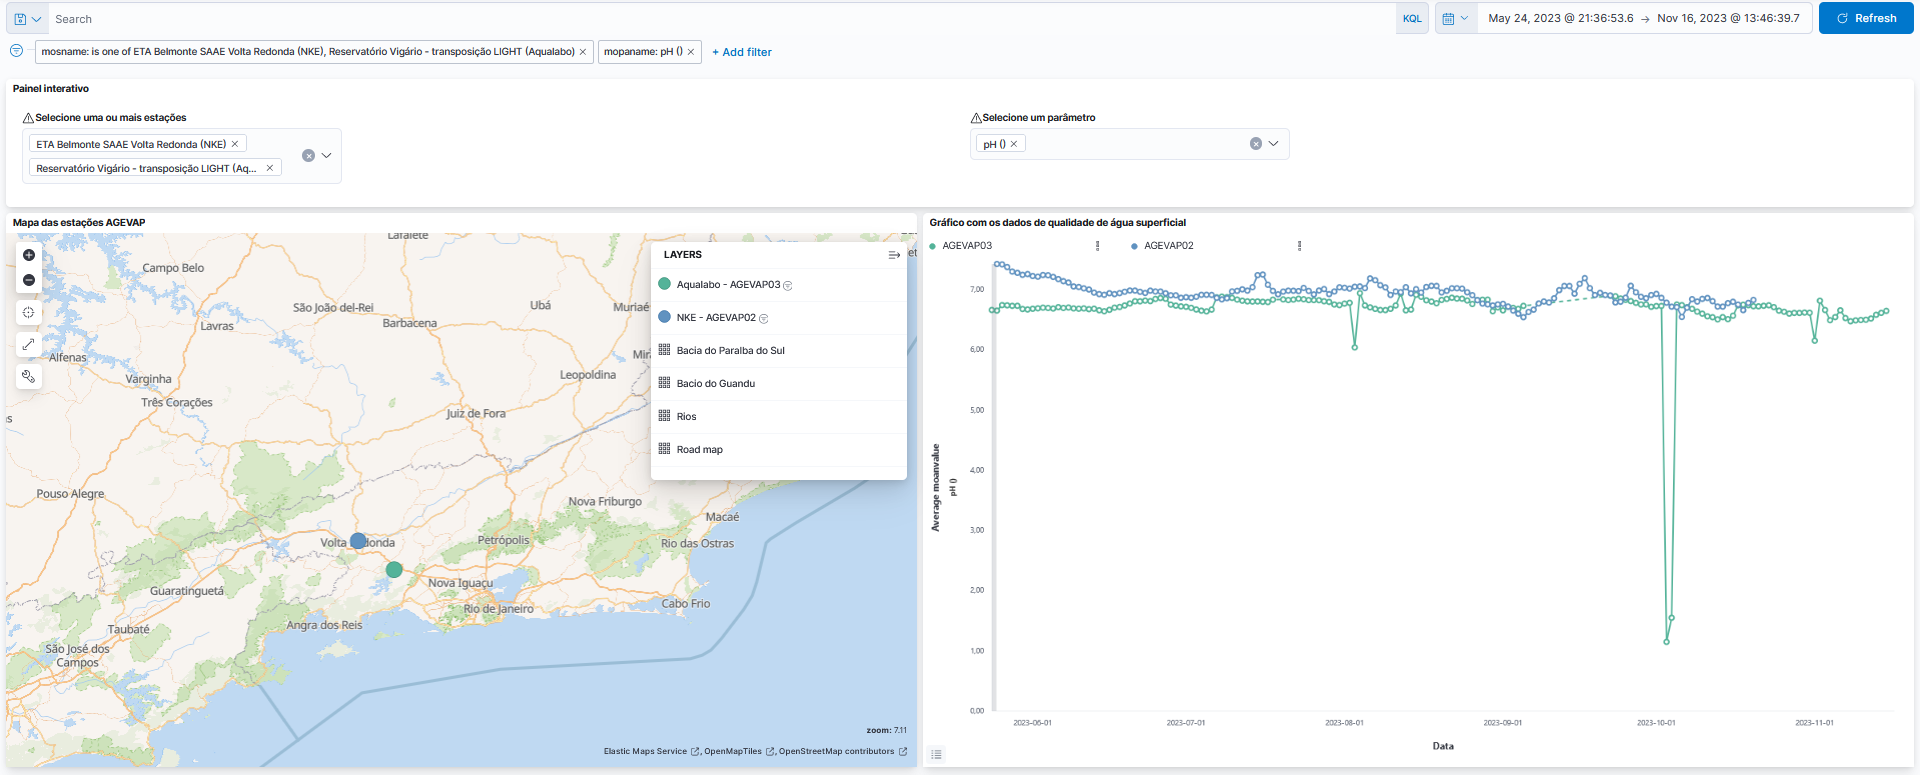
Task: Open the map tools wrench icon
Action: (x=29, y=377)
